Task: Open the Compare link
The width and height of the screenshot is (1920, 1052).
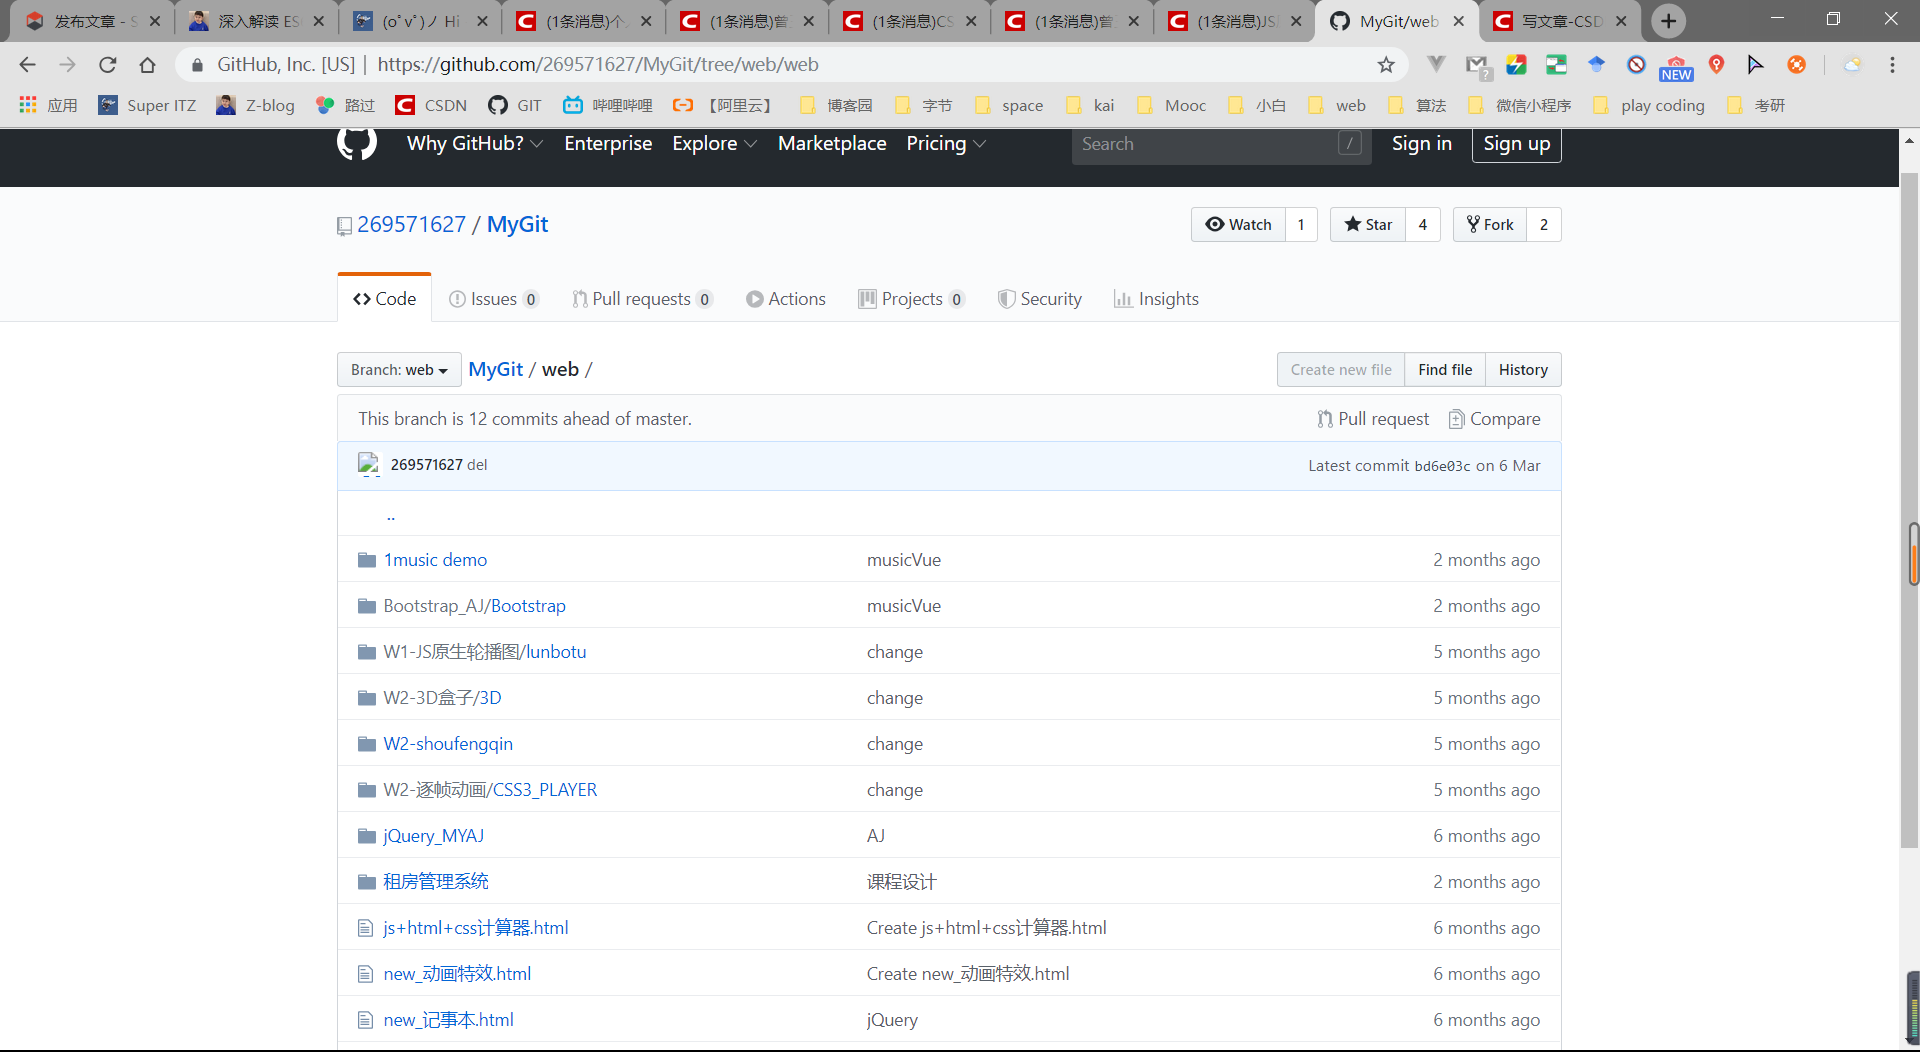Action: (x=1494, y=419)
